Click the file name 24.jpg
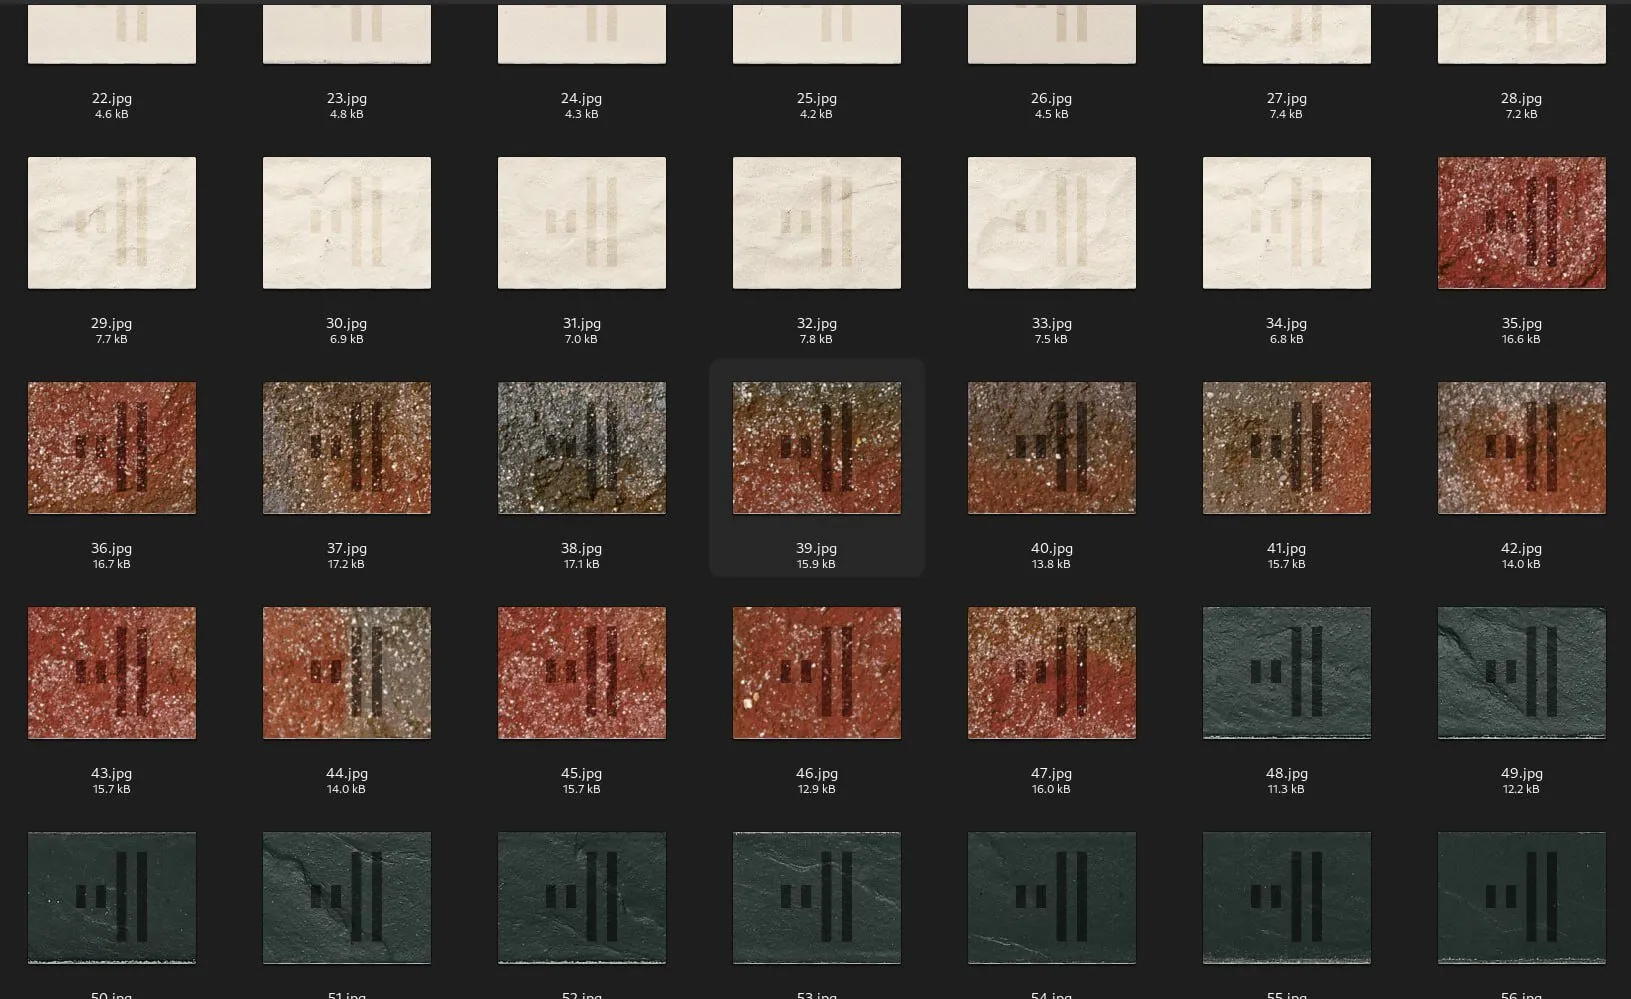This screenshot has height=999, width=1631. point(582,98)
